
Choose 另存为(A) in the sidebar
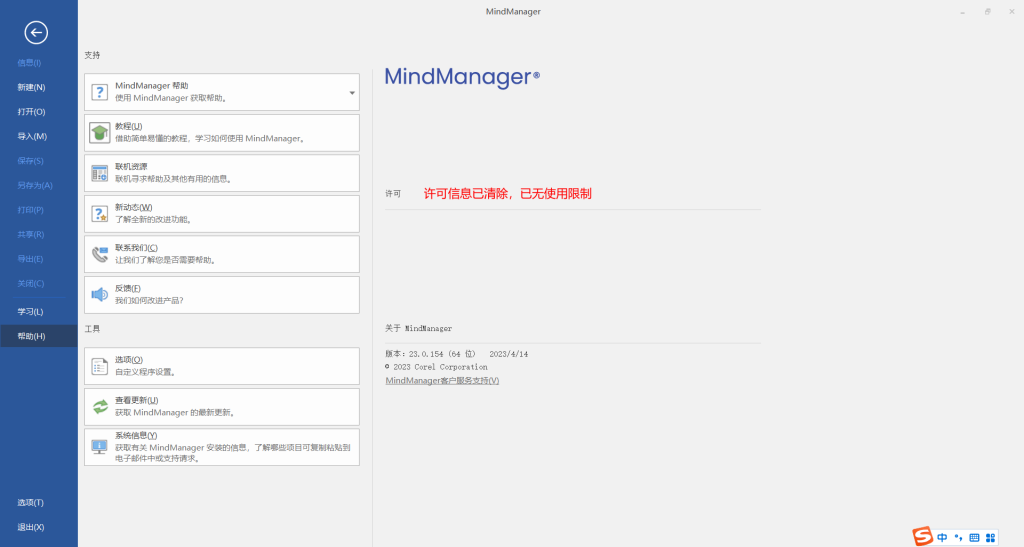point(35,185)
